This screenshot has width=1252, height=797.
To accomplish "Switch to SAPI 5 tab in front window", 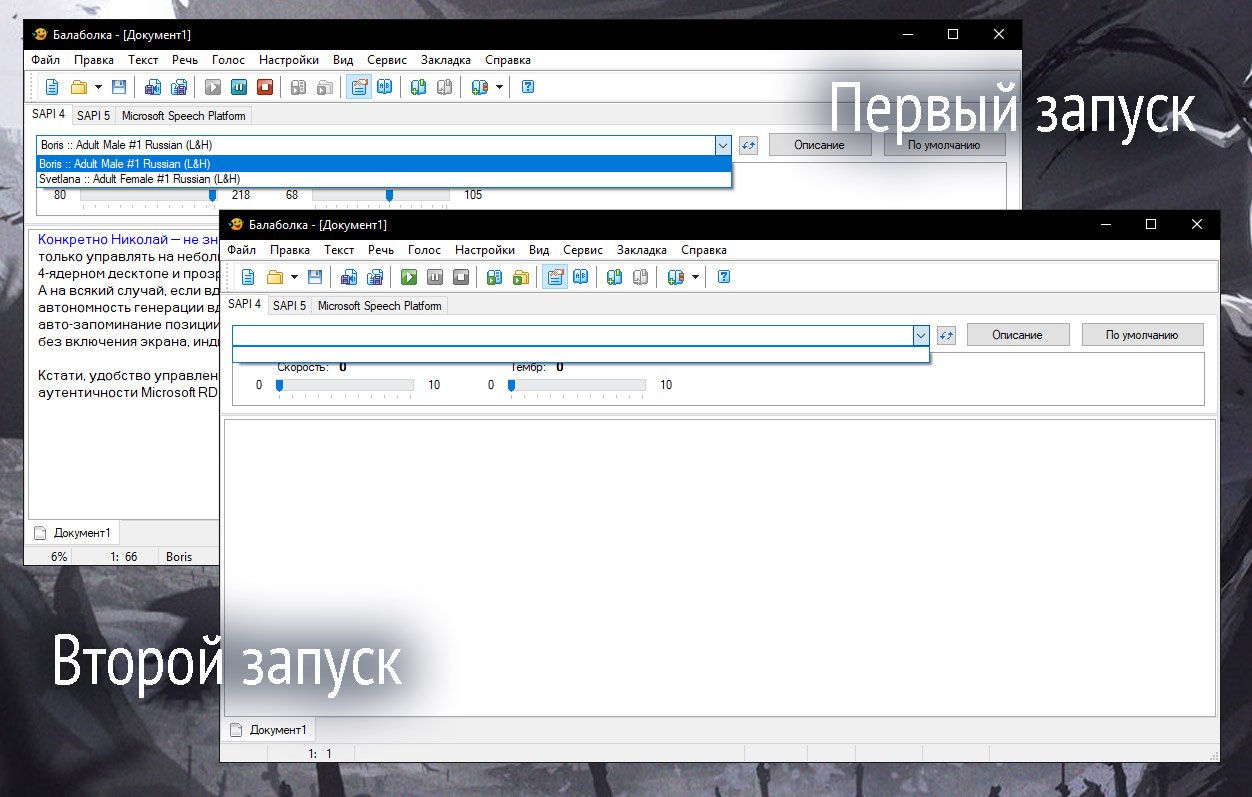I will pyautogui.click(x=289, y=306).
